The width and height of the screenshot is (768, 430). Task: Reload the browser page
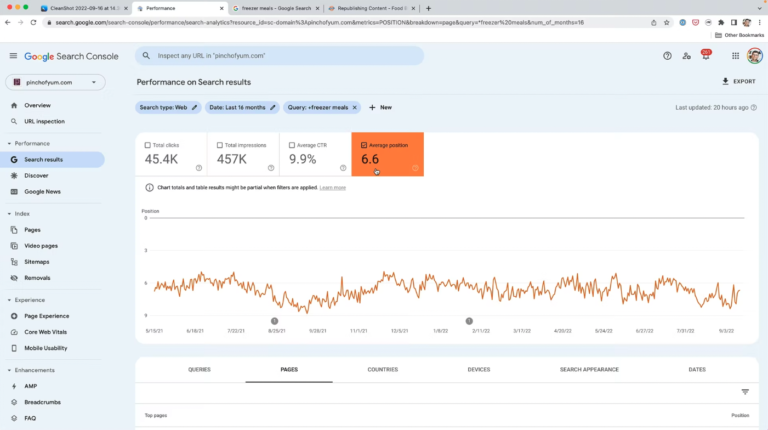point(33,23)
